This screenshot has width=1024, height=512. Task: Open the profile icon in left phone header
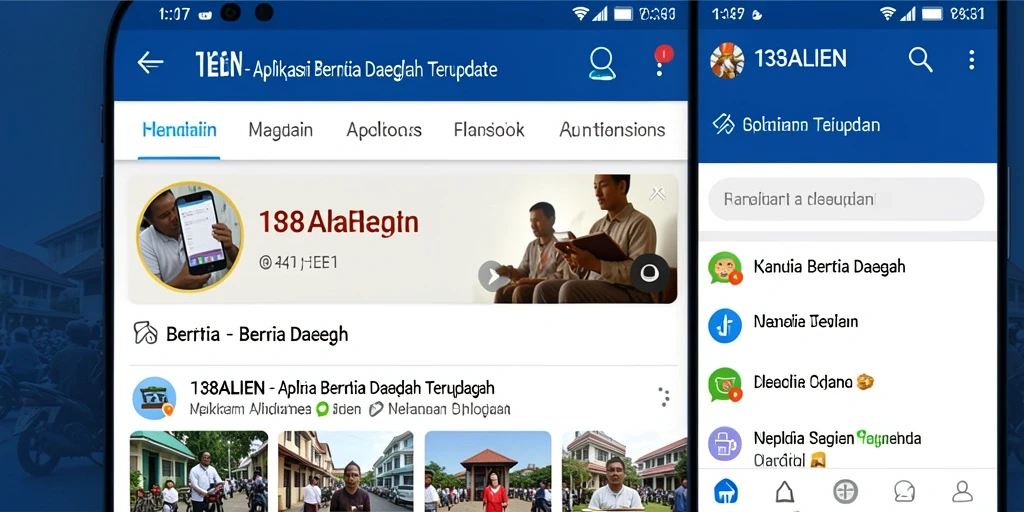601,63
